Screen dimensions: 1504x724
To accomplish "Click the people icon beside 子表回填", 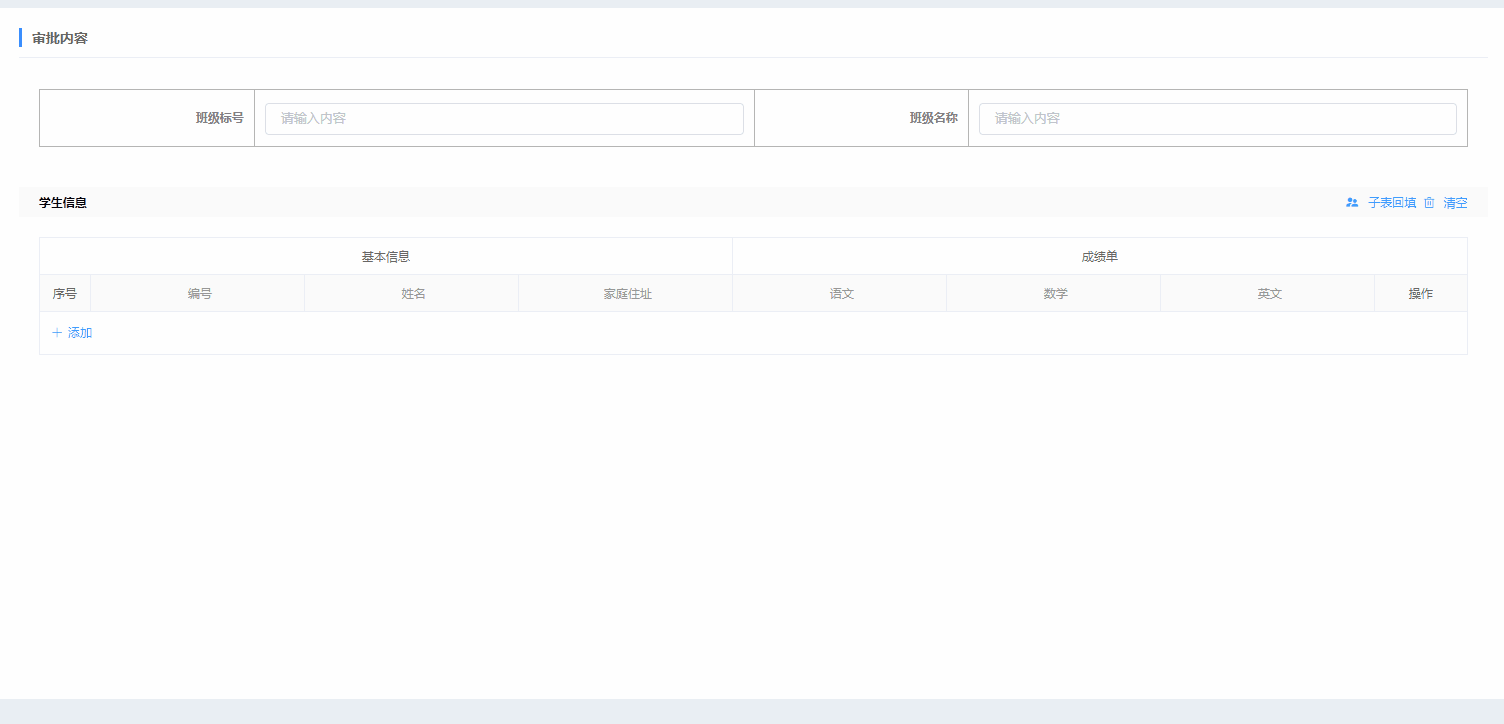I will [1352, 202].
